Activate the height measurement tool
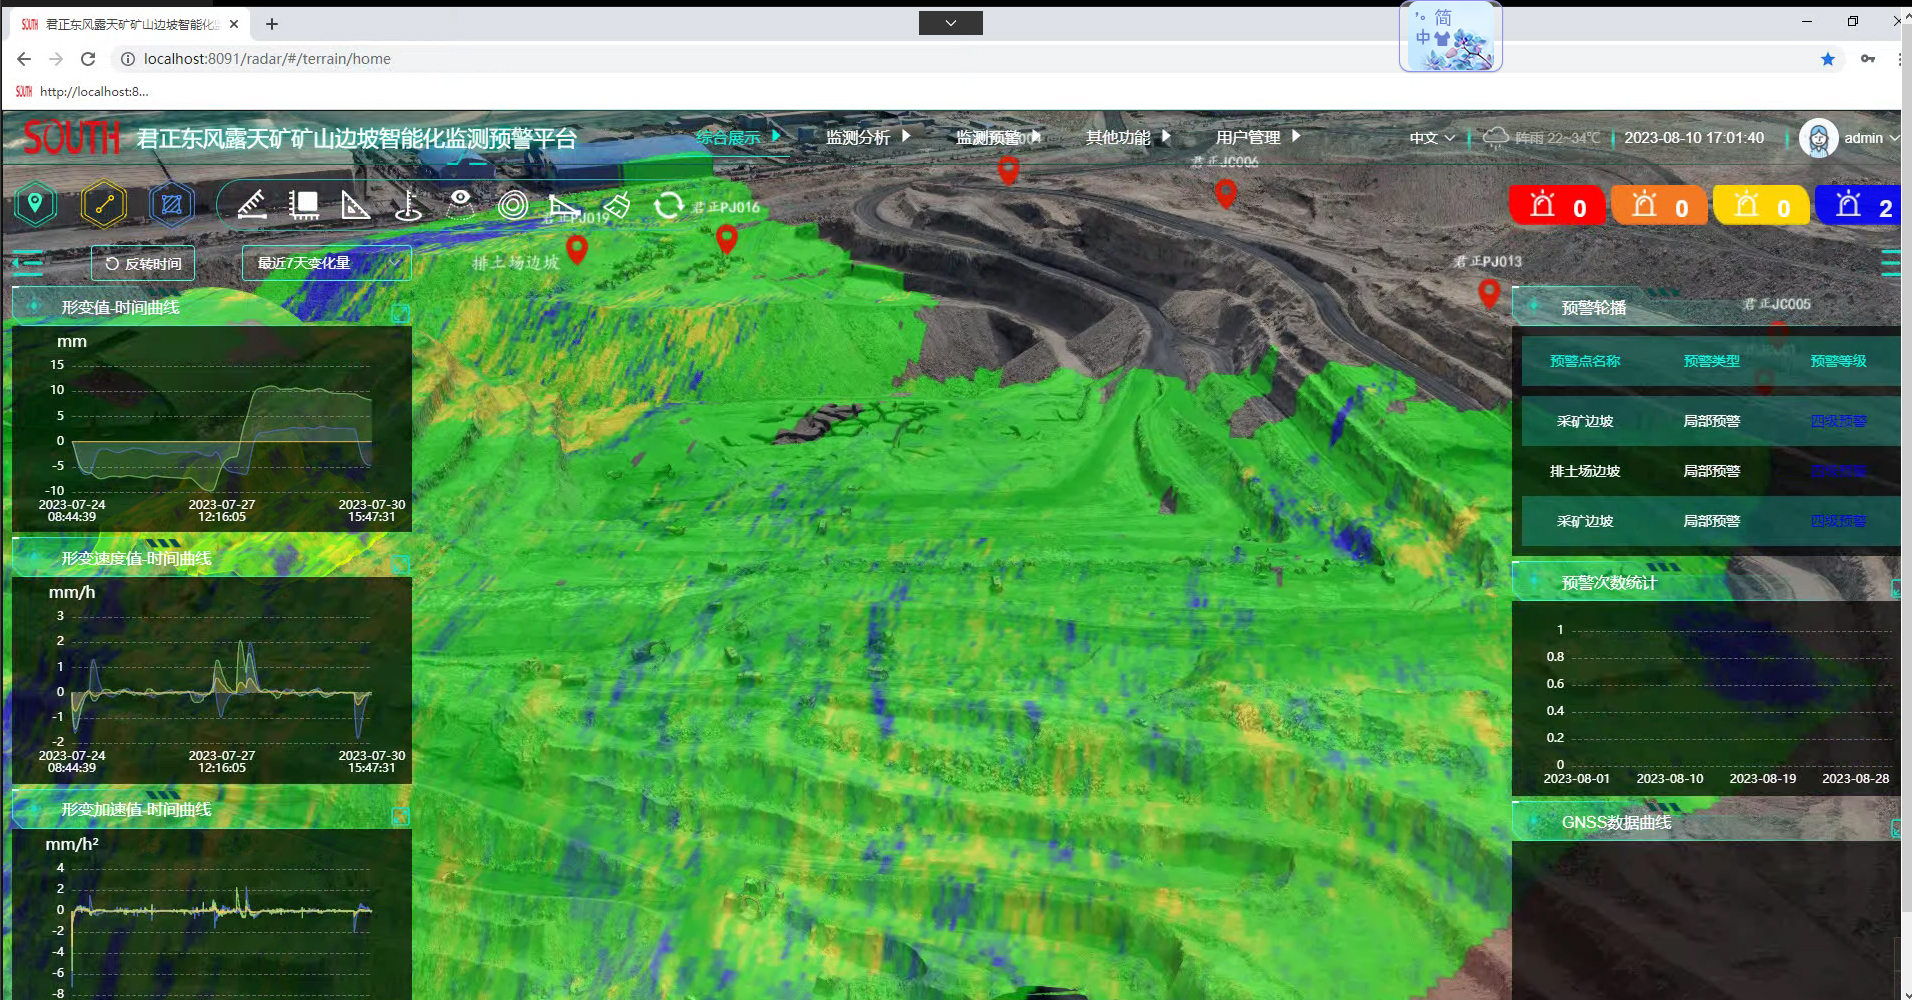 pyautogui.click(x=407, y=205)
